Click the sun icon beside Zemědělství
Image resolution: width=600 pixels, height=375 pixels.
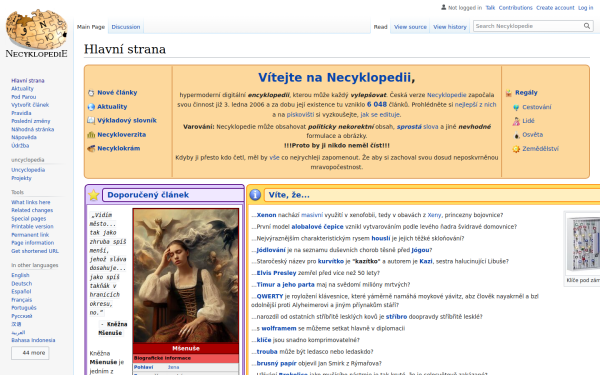point(516,149)
